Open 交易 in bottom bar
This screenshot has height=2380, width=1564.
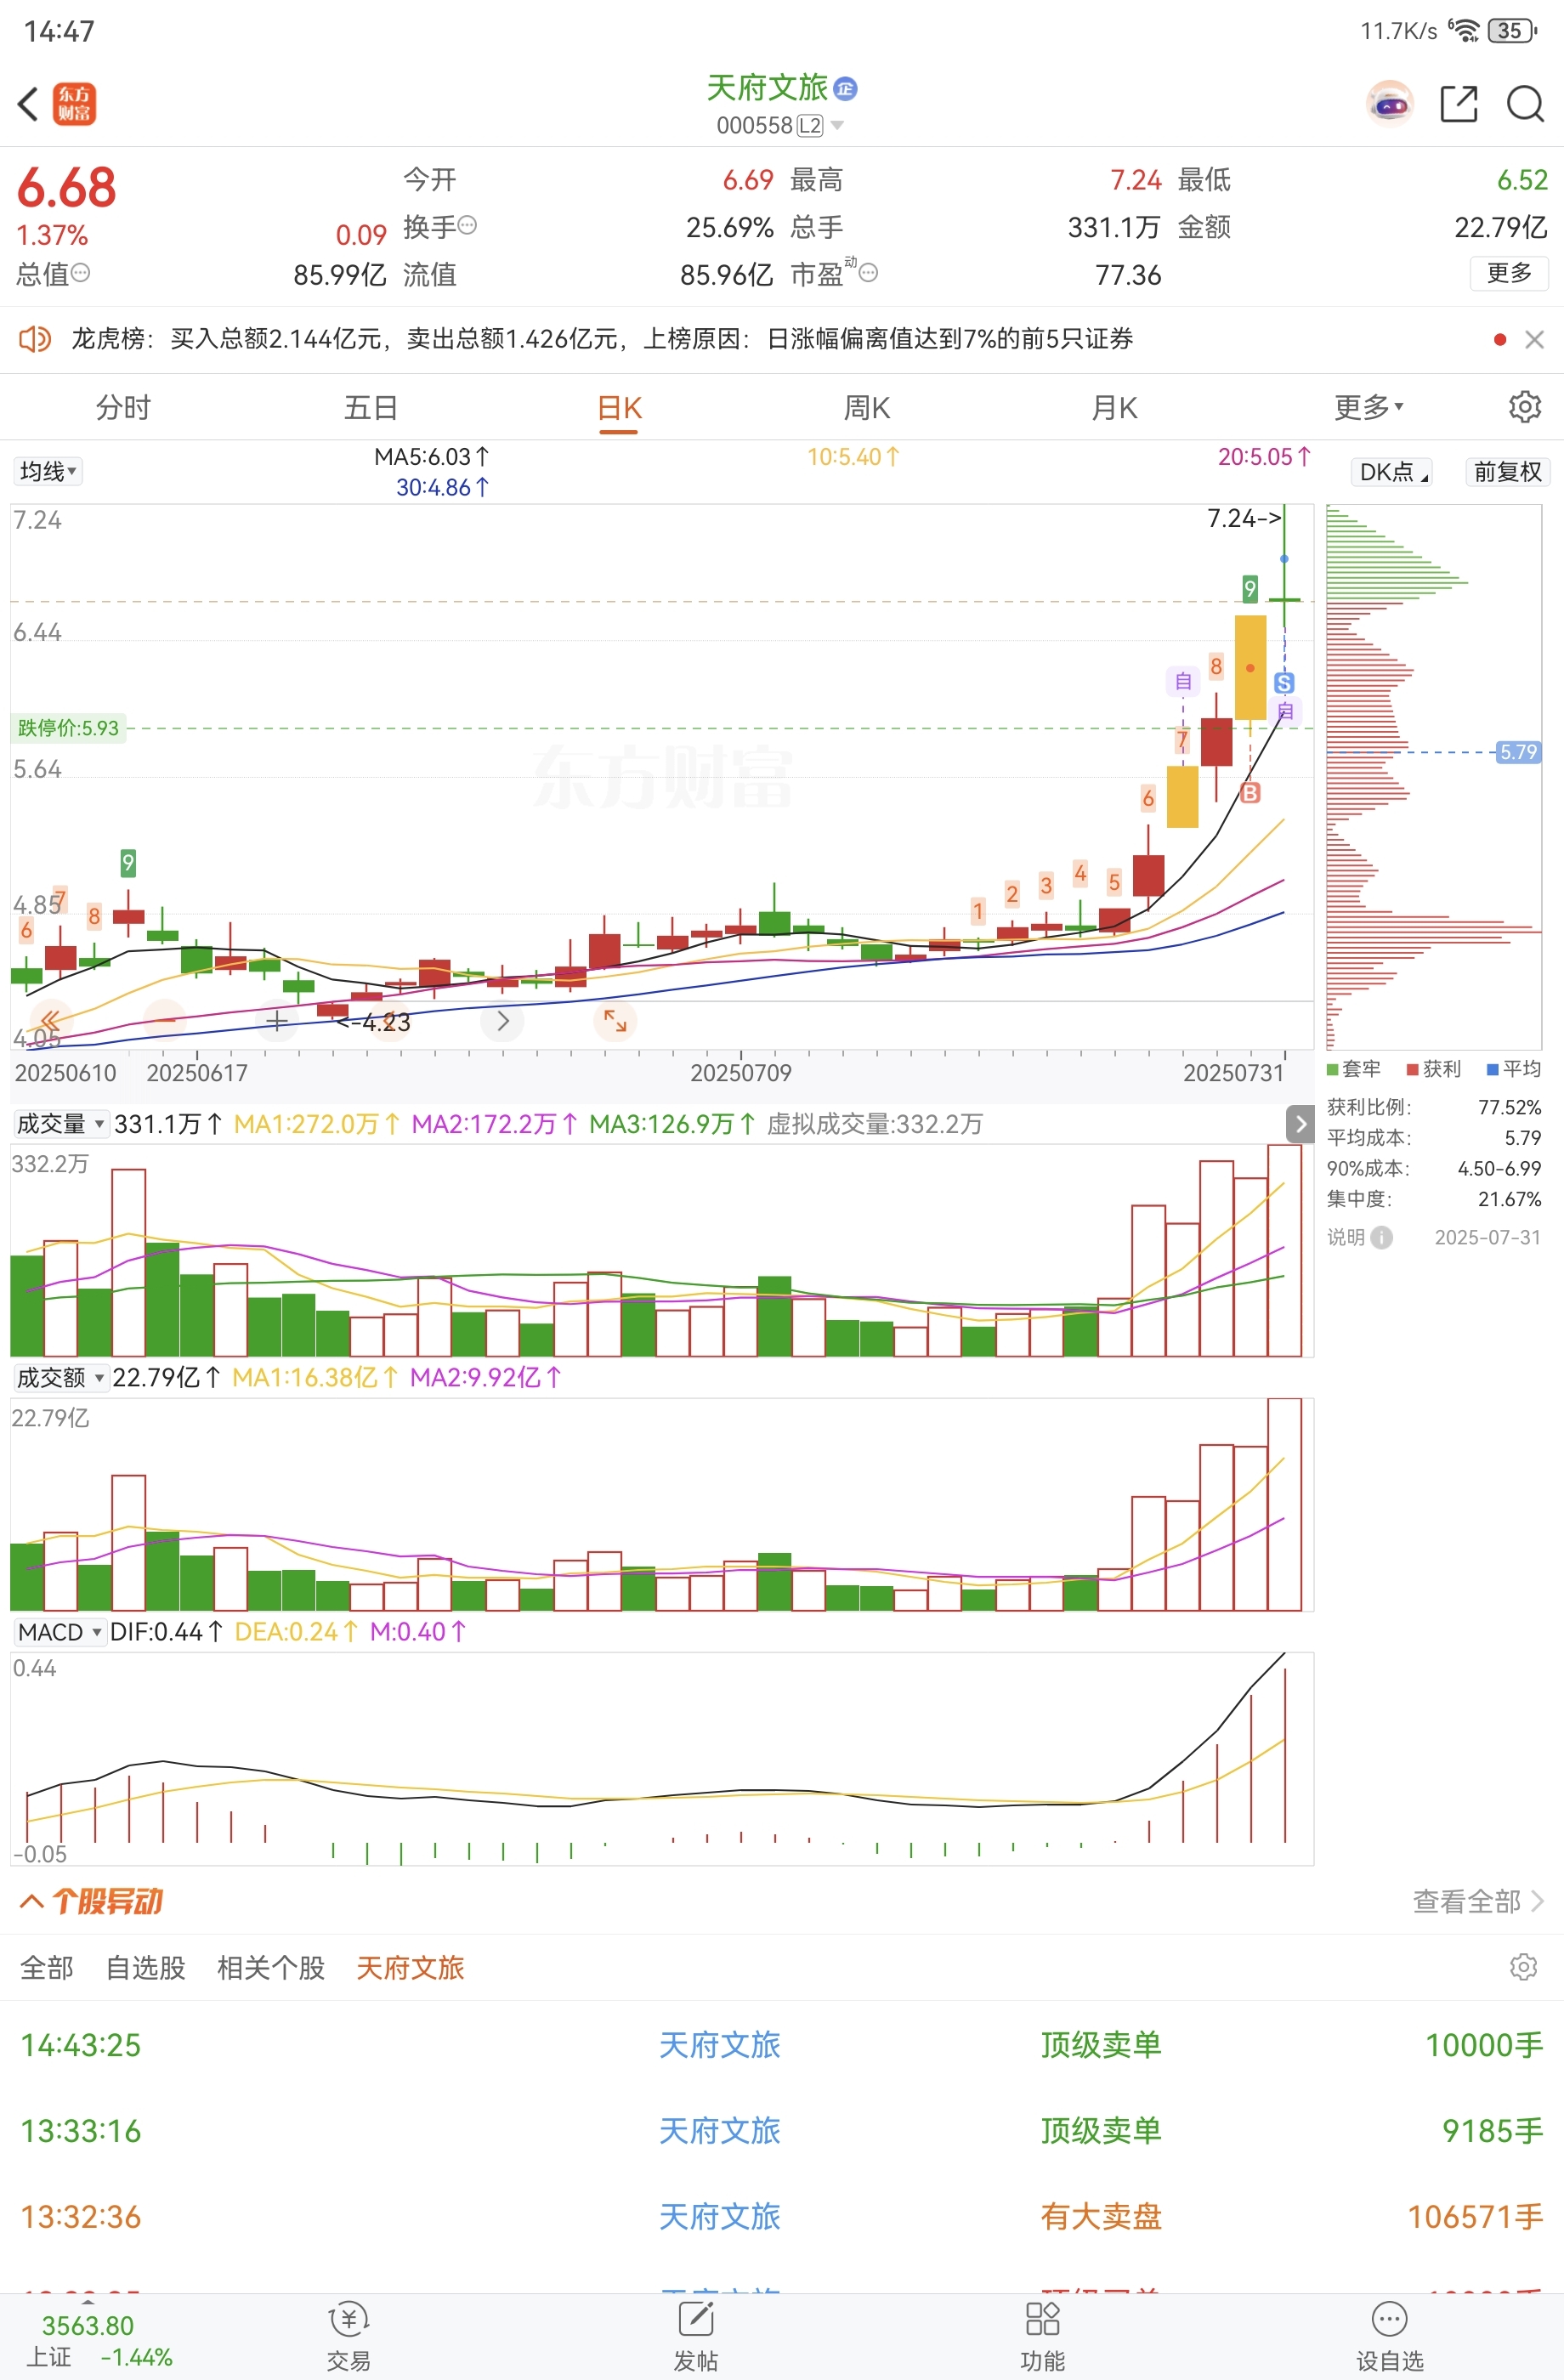(x=348, y=2337)
